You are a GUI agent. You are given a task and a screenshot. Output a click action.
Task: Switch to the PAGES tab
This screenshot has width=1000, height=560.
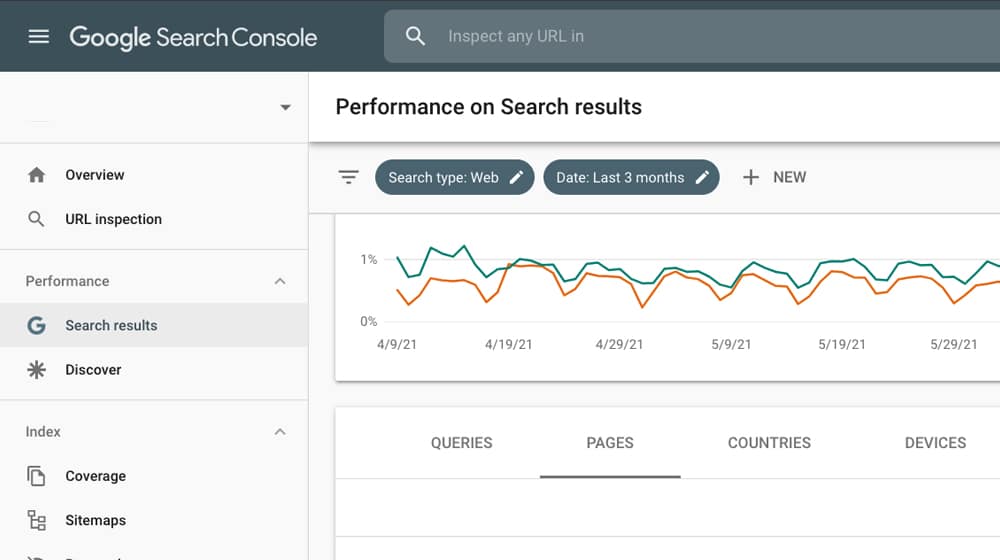[610, 443]
